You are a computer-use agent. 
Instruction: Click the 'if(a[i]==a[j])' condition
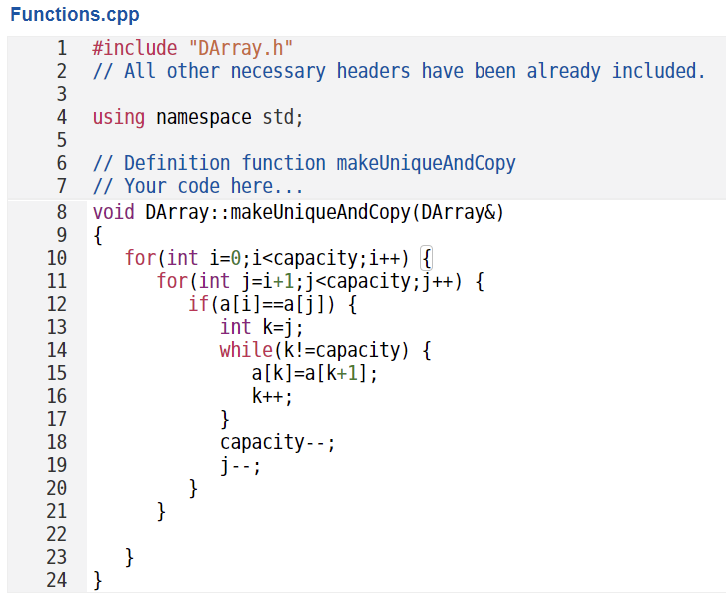coord(261,304)
